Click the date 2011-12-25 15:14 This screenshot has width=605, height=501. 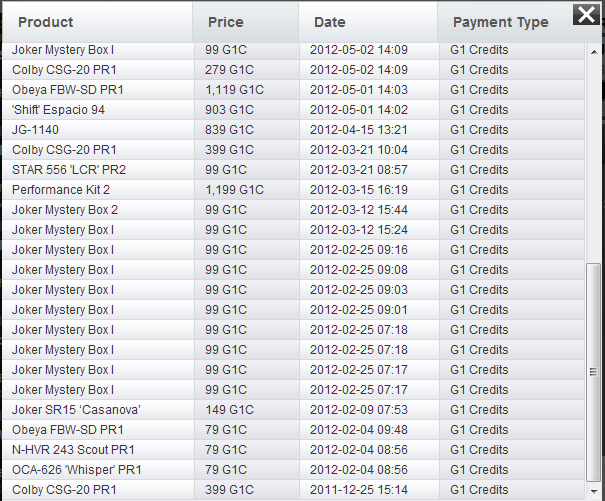click(x=358, y=490)
